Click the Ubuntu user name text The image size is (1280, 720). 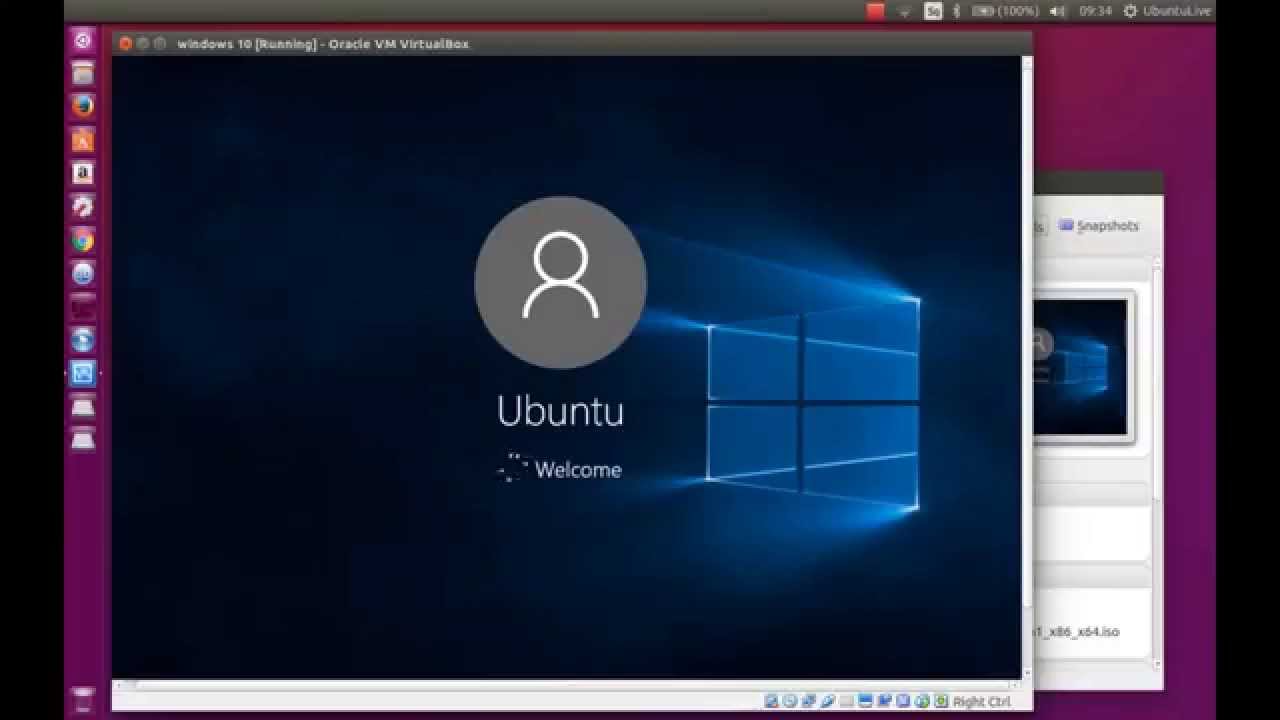[x=560, y=411]
